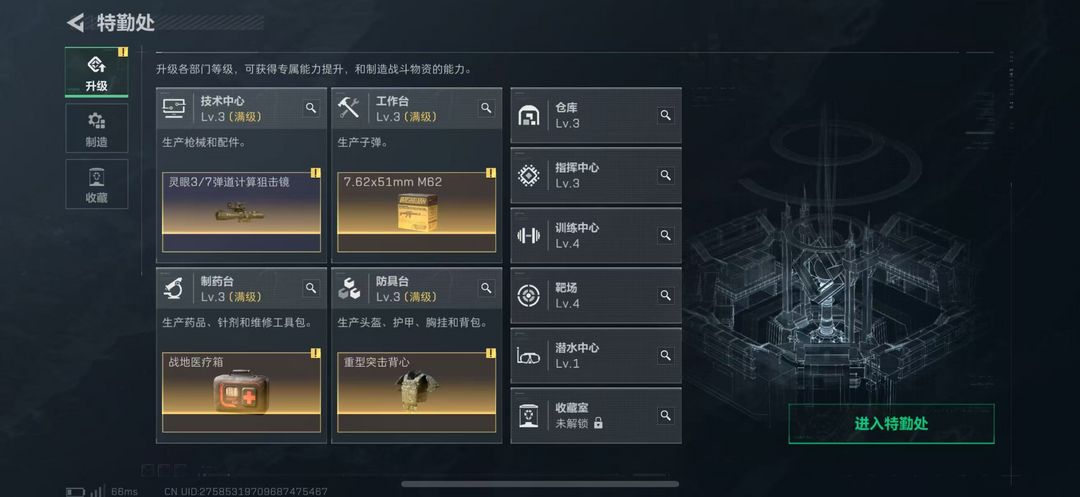Click the 训练中心 dumbbell department icon

click(x=528, y=235)
